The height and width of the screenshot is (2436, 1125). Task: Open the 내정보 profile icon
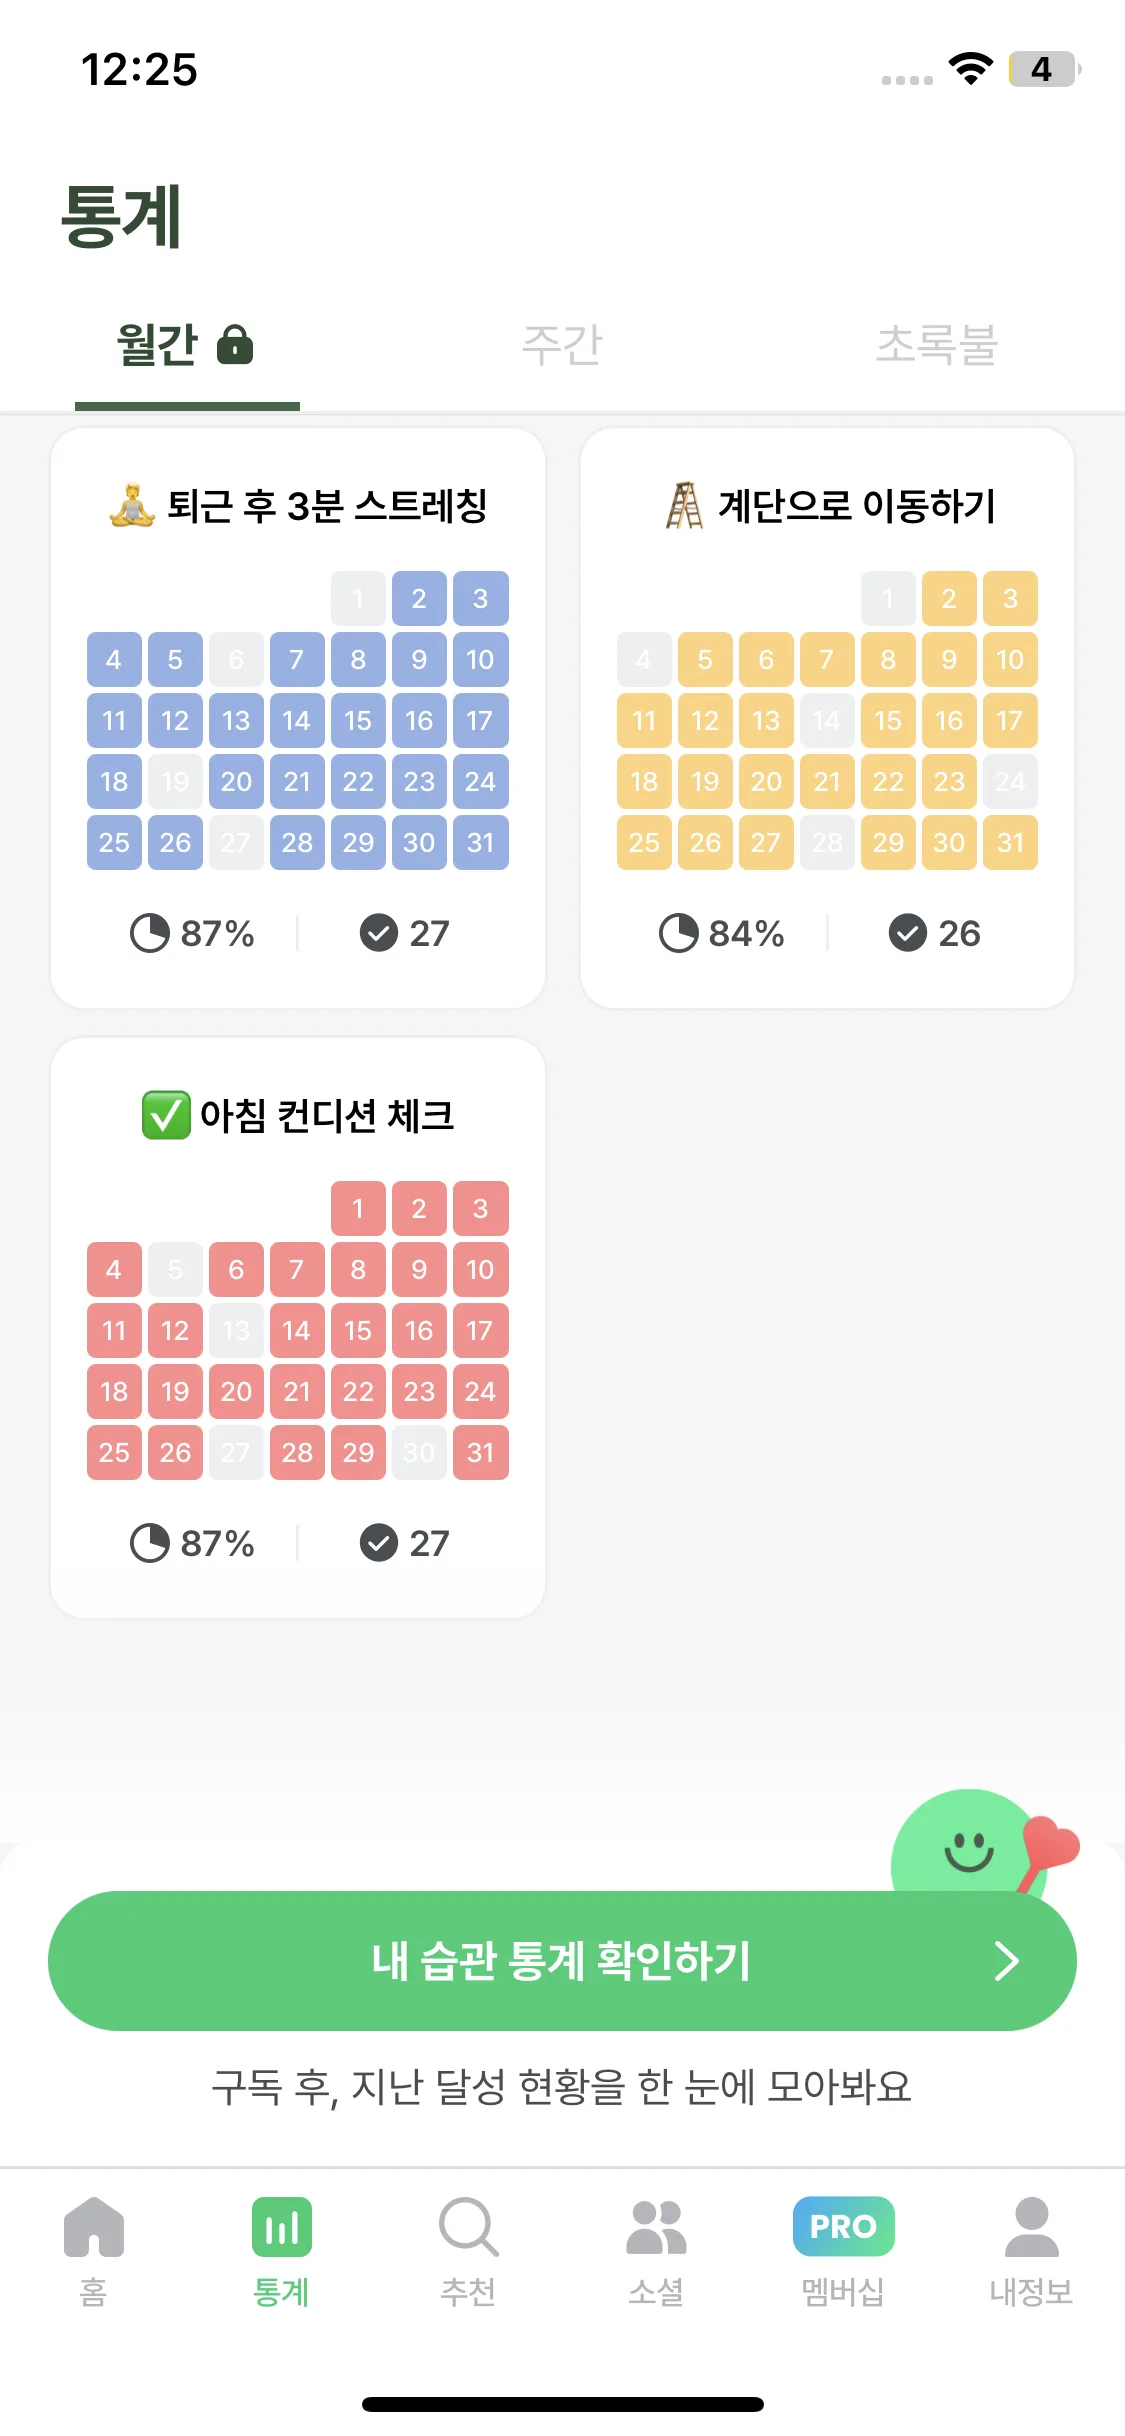tap(1031, 2226)
